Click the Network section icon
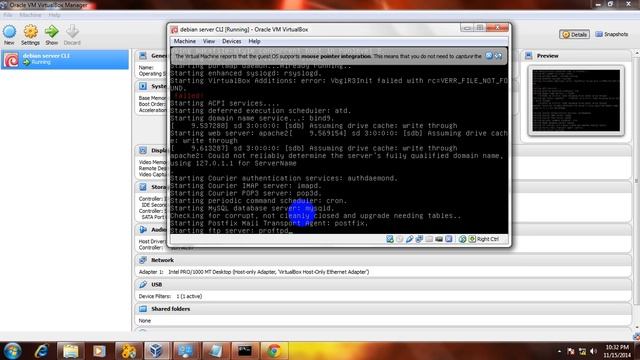Viewport: 640px width, 360px height. click(143, 260)
